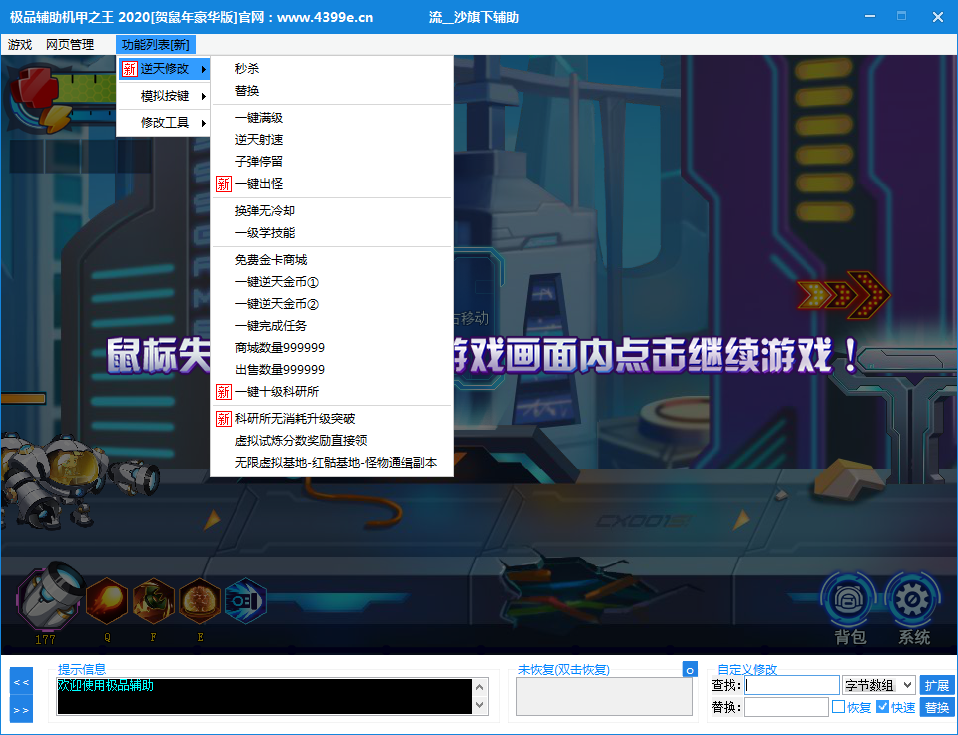
Task: Click the >> expand button
Action: pyautogui.click(x=21, y=710)
